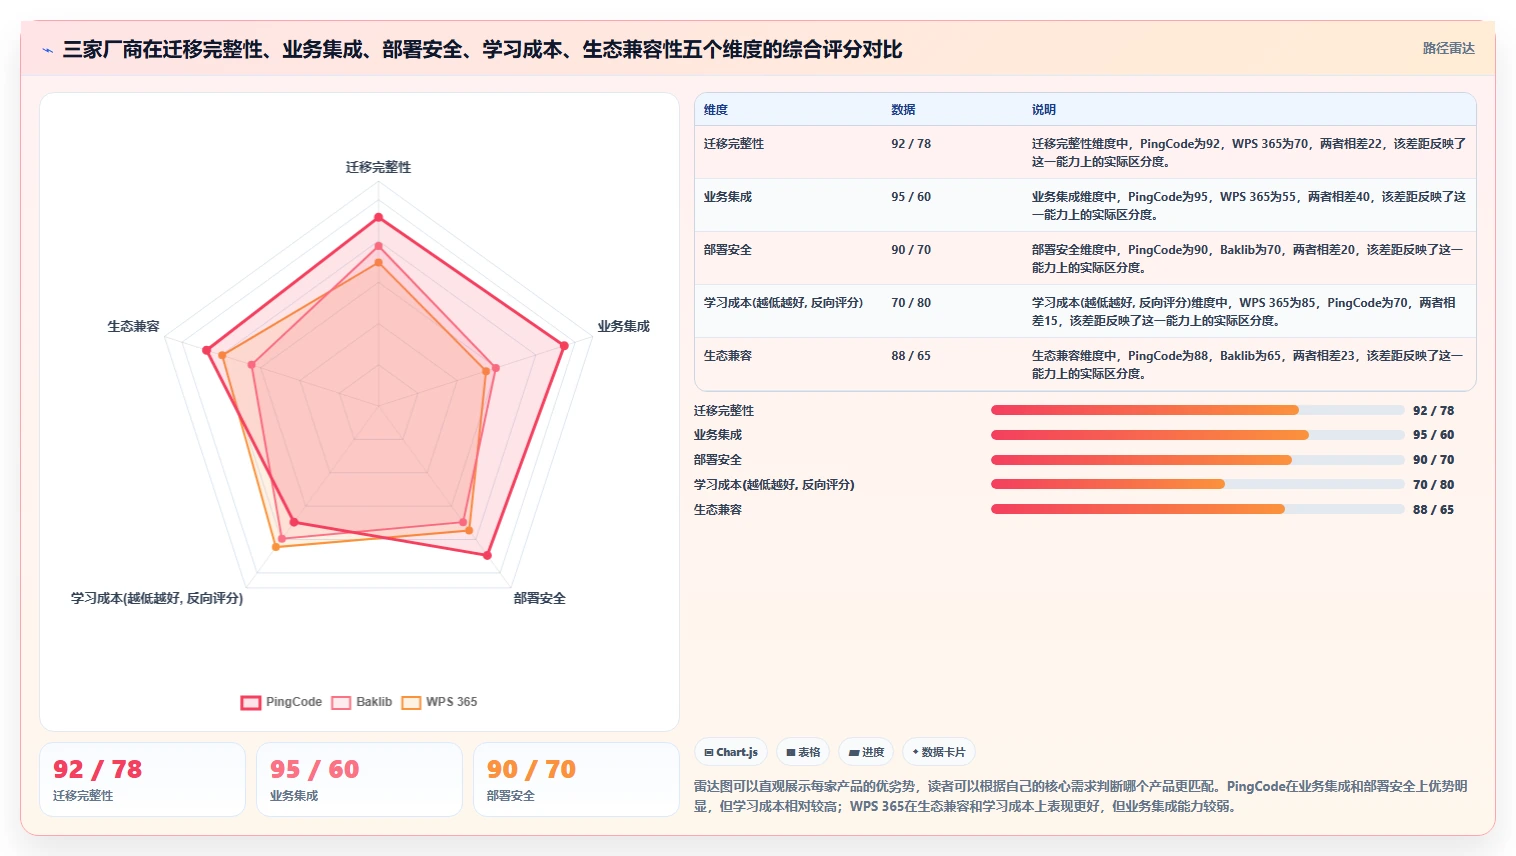Click the 迁移完整性 axis label on the radar
Screen dimensions: 1516x856
(378, 167)
